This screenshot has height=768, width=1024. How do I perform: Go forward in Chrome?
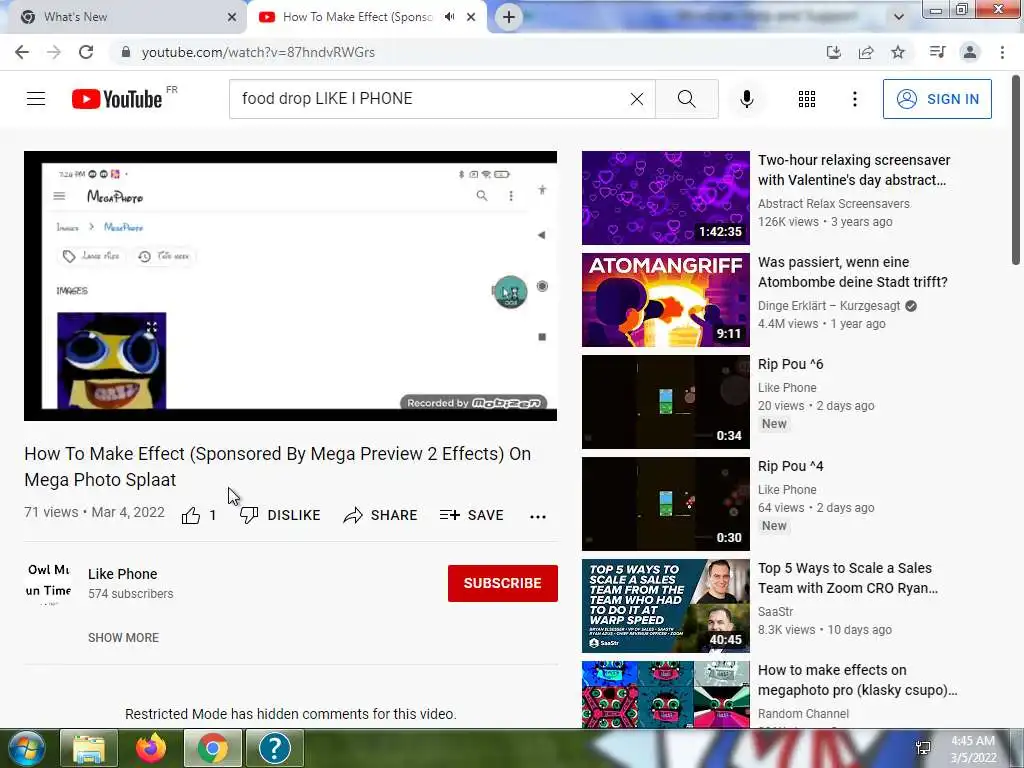[54, 52]
